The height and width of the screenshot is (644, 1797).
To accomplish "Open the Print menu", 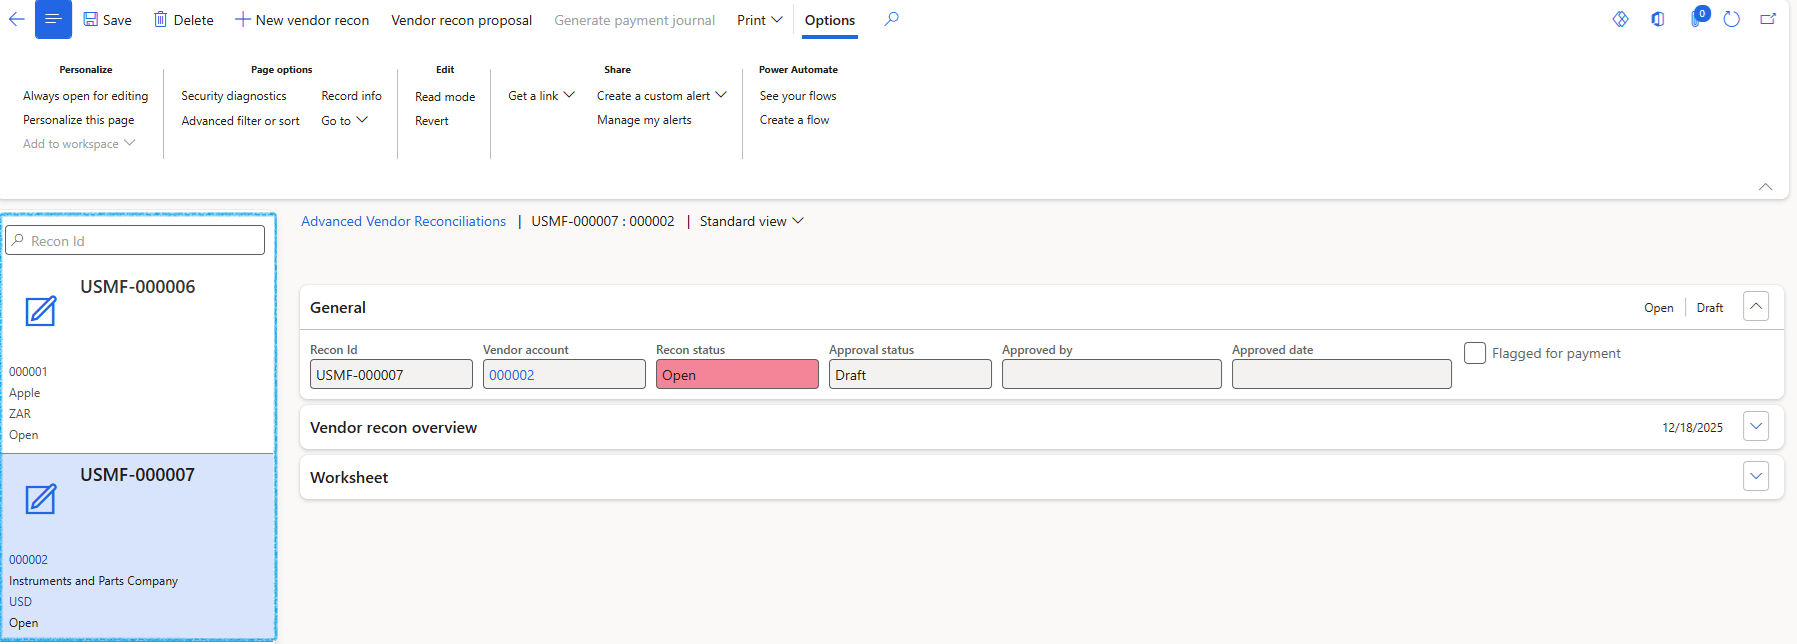I will tap(759, 20).
